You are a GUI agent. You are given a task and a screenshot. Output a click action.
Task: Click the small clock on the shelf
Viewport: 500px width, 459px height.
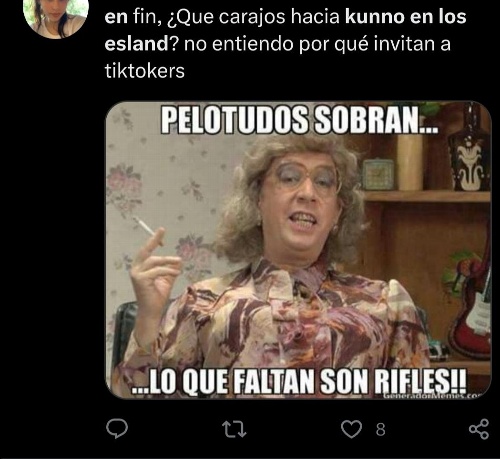pyautogui.click(x=378, y=174)
